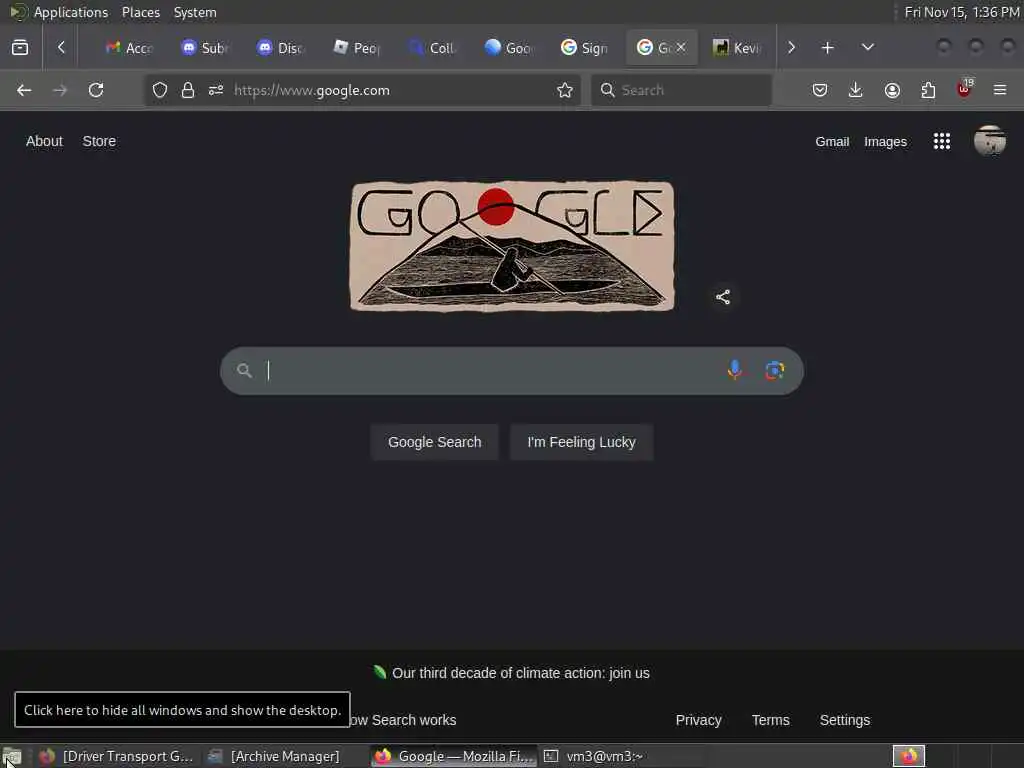Open the System menu

[195, 12]
